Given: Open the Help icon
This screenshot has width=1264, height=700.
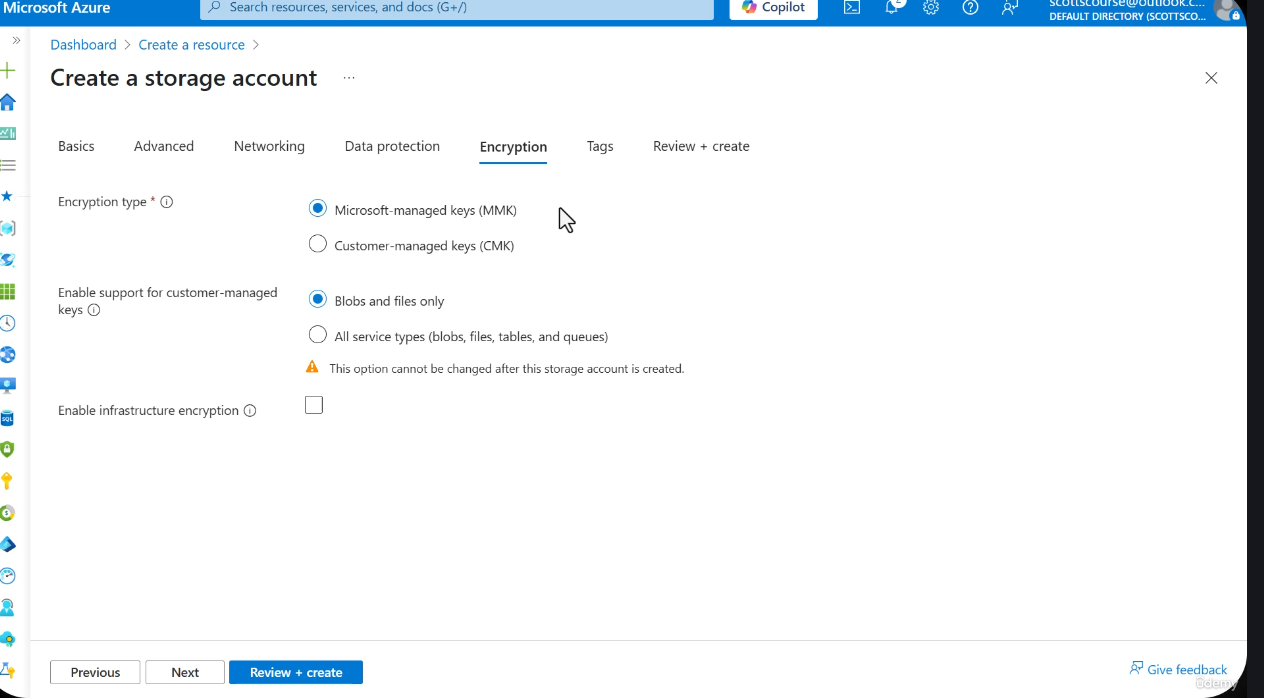Looking at the screenshot, I should coord(970,8).
